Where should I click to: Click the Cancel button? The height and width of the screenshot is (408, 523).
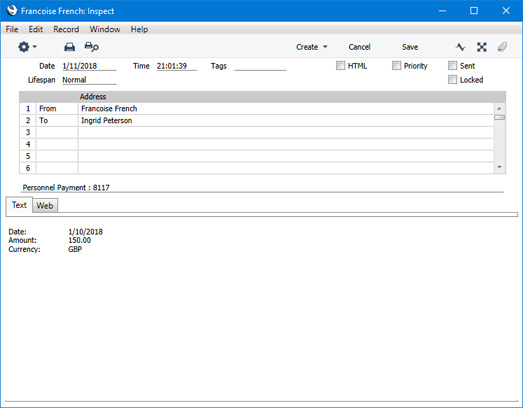[359, 47]
